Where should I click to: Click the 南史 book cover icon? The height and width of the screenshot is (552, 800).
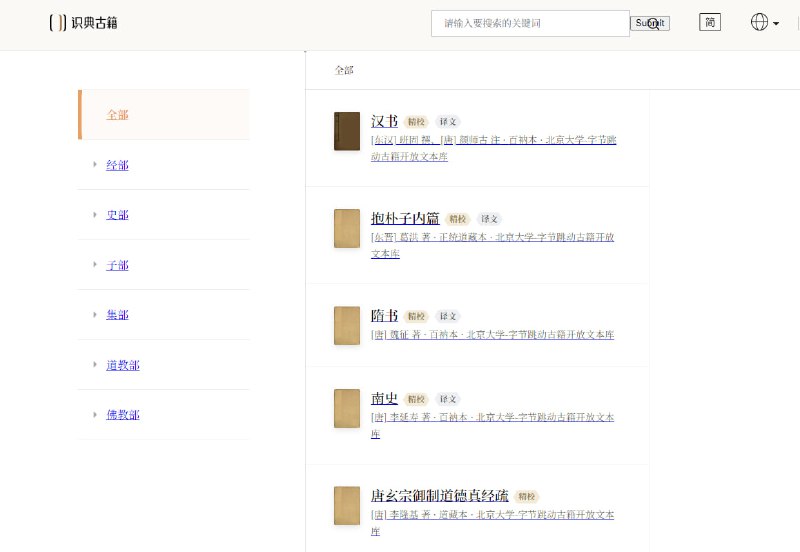click(x=346, y=409)
